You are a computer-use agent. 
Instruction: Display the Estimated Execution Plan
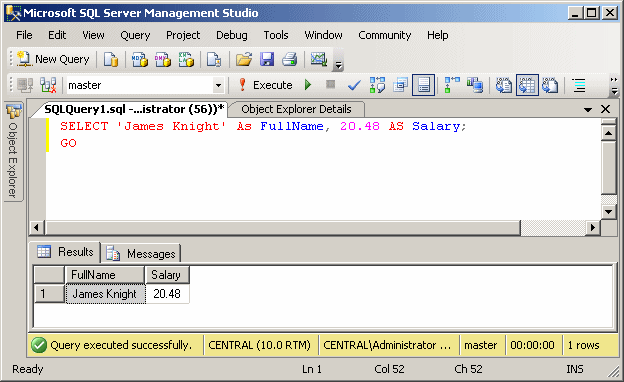point(377,85)
